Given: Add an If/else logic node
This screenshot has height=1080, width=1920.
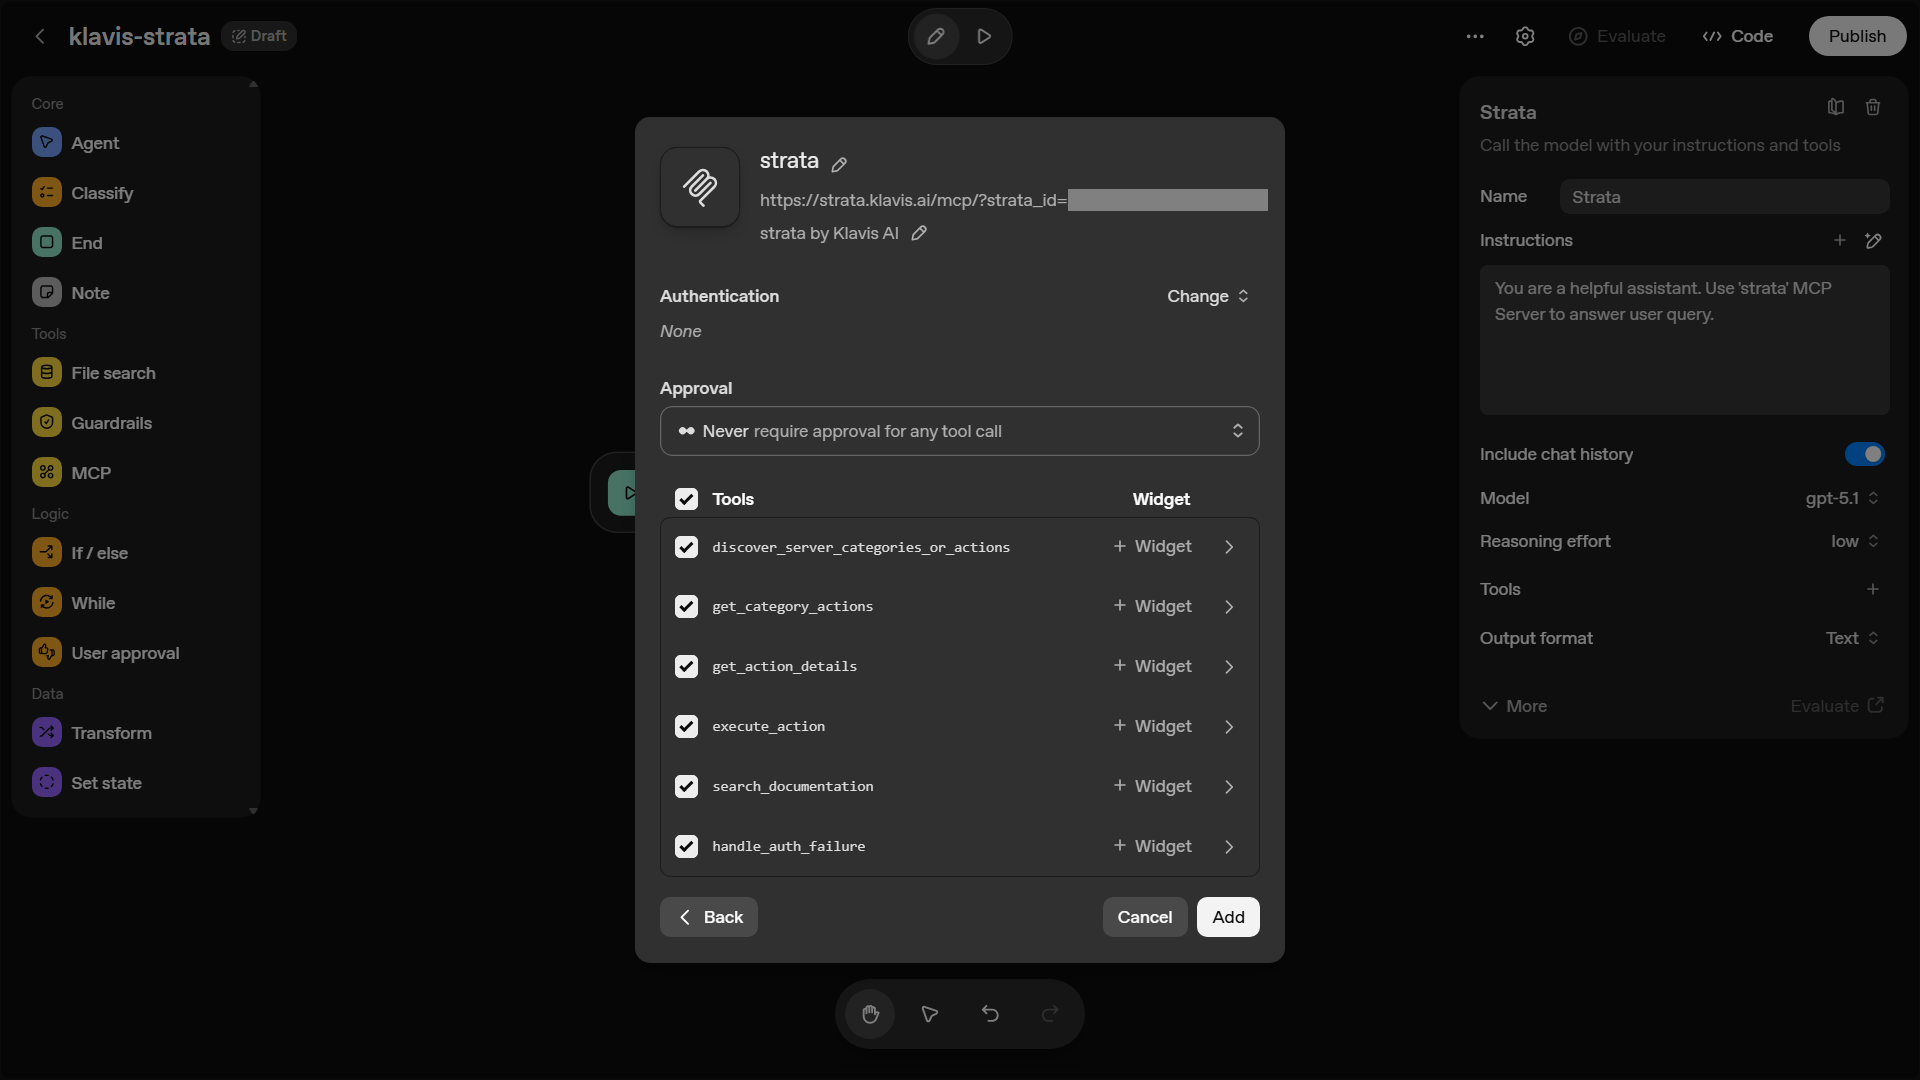Looking at the screenshot, I should 100,552.
